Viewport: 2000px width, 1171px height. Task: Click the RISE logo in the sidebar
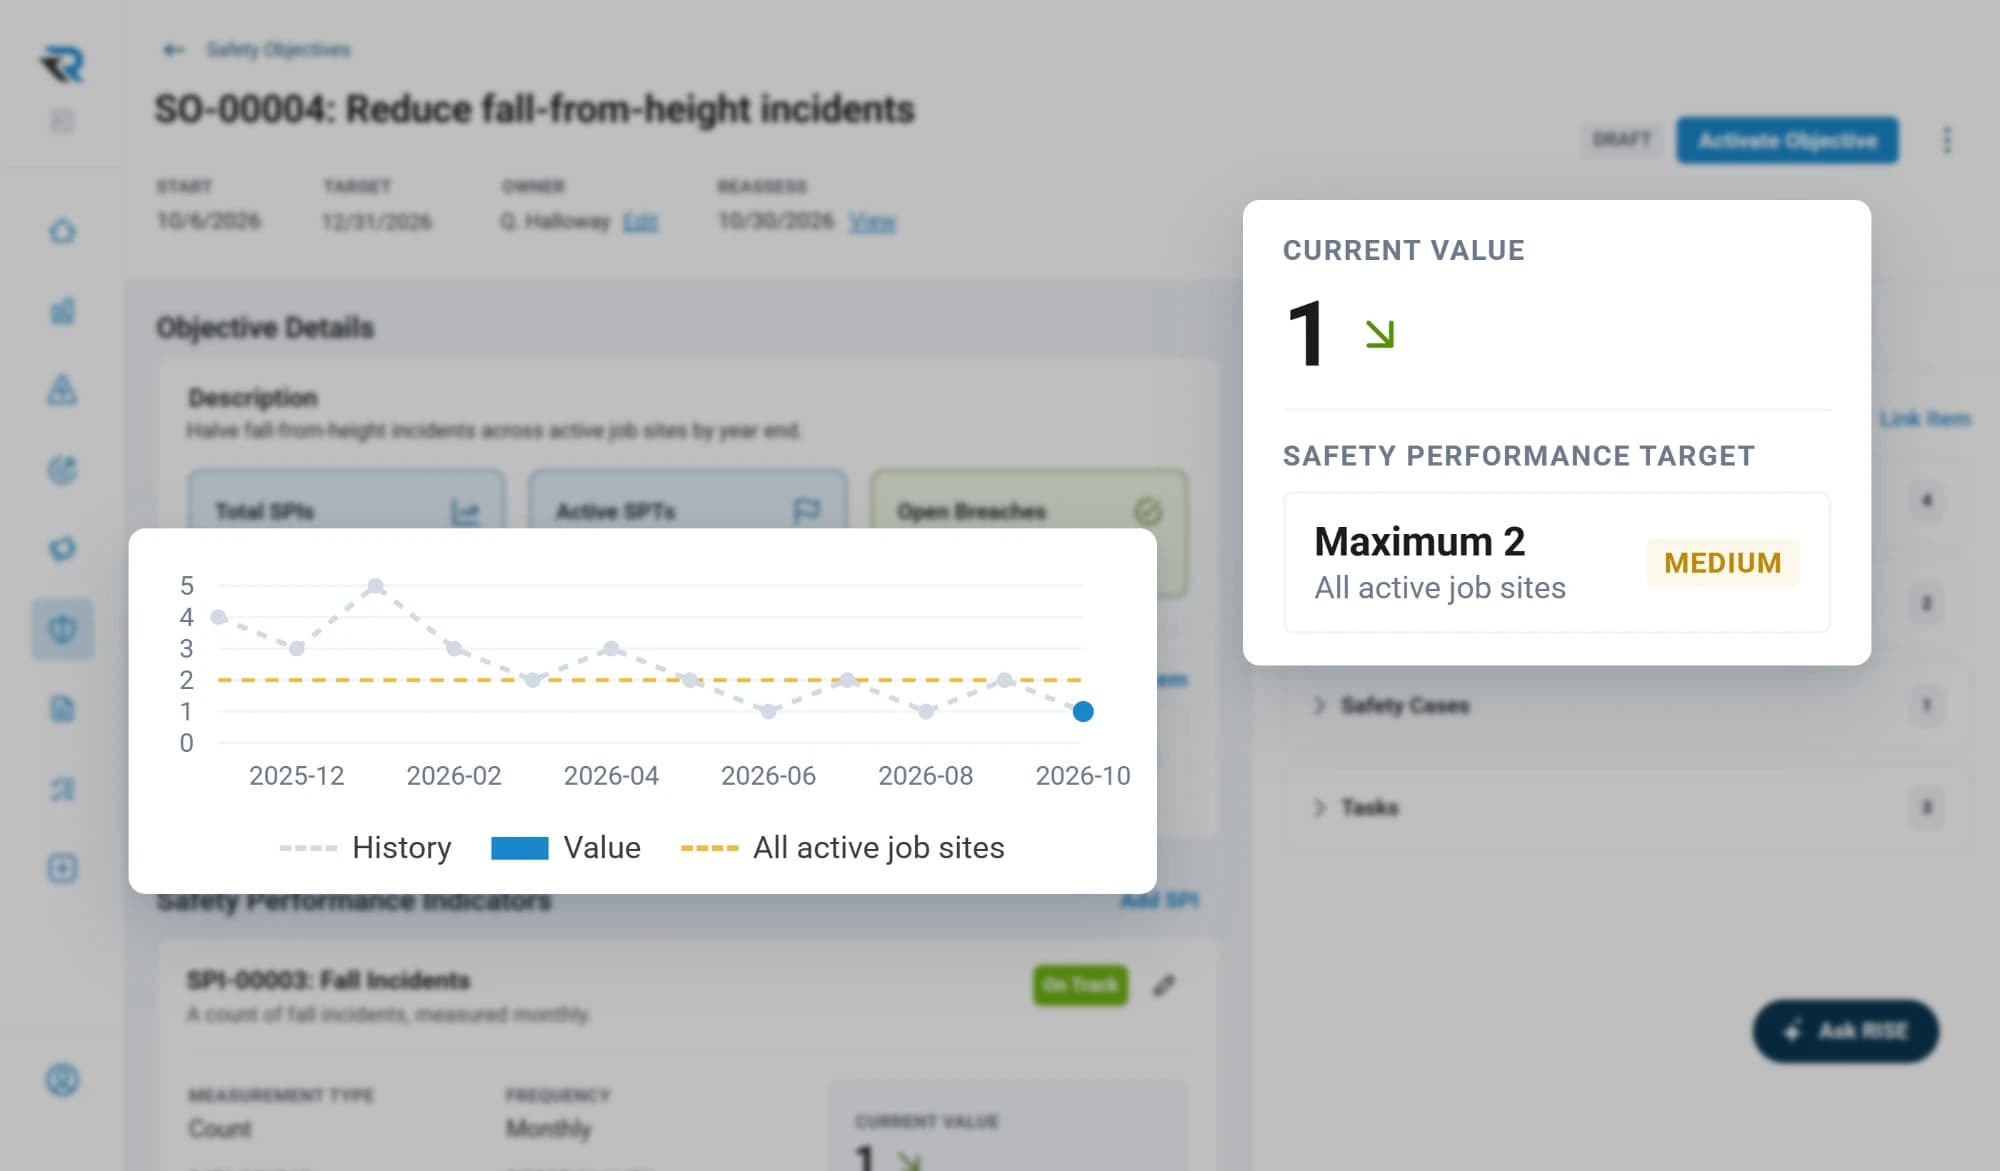(x=63, y=64)
